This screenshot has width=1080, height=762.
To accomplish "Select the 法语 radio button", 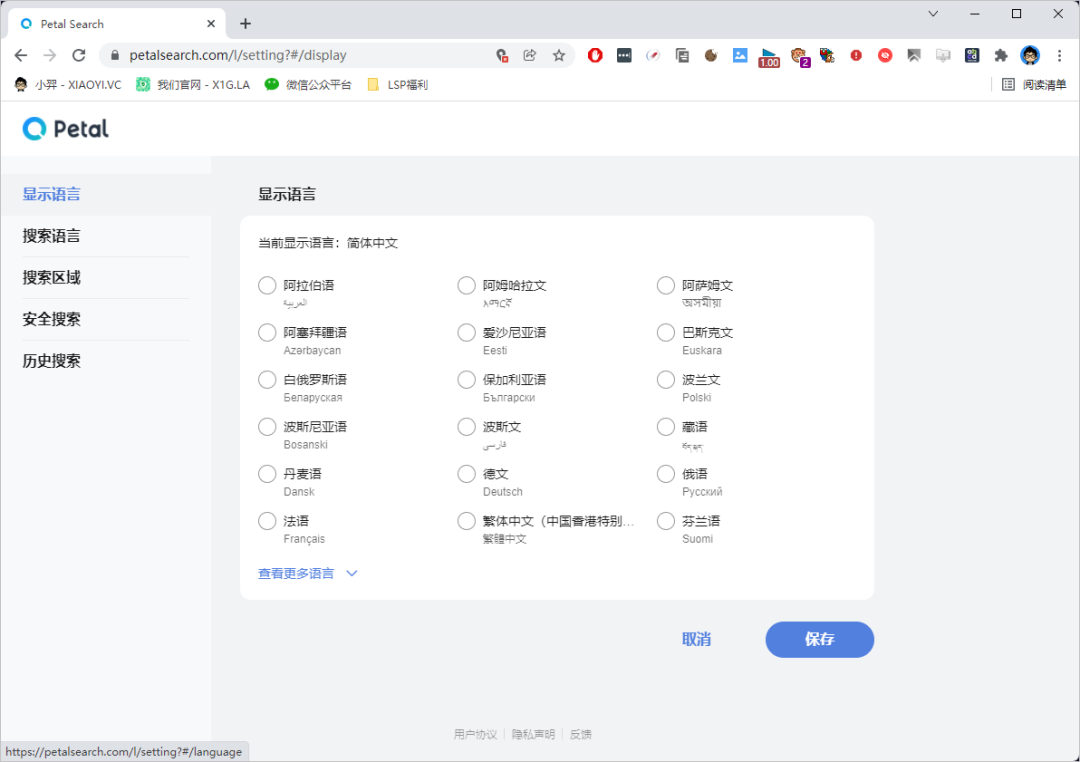I will 267,521.
